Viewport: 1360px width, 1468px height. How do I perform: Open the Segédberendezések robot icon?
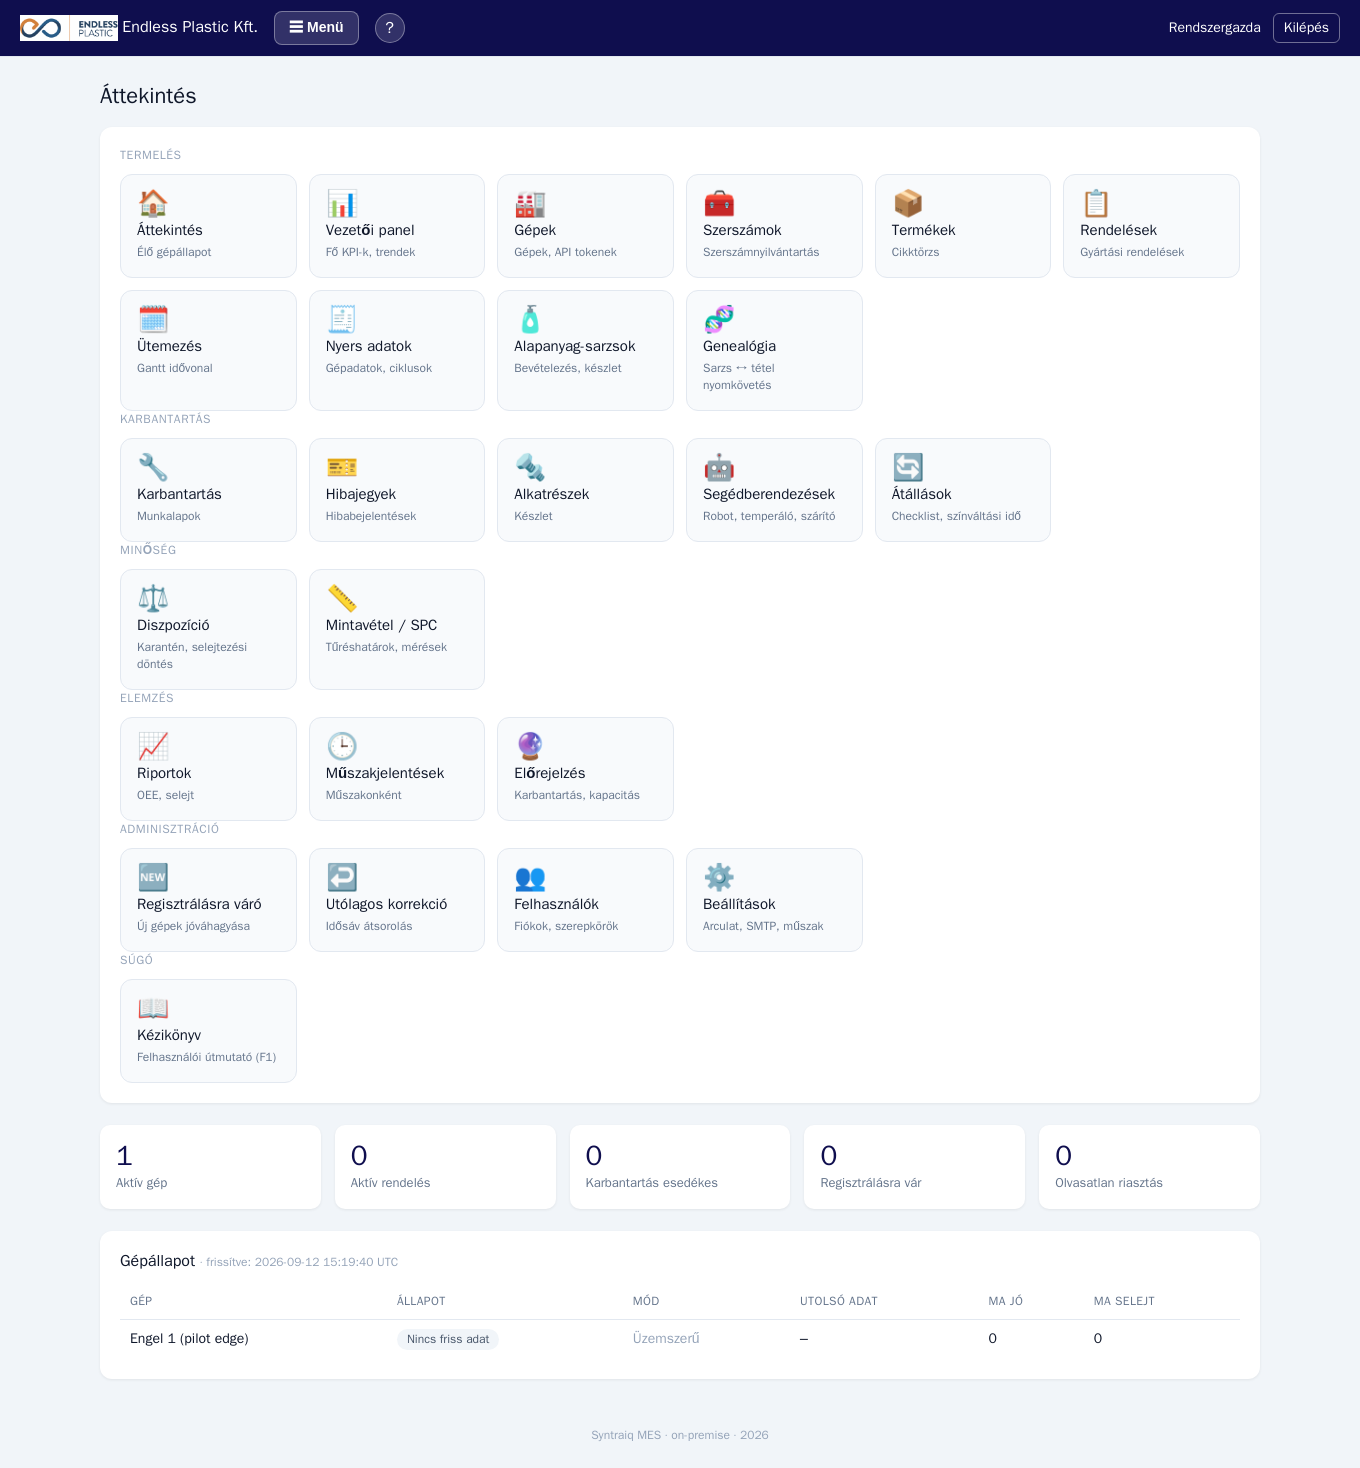719,467
